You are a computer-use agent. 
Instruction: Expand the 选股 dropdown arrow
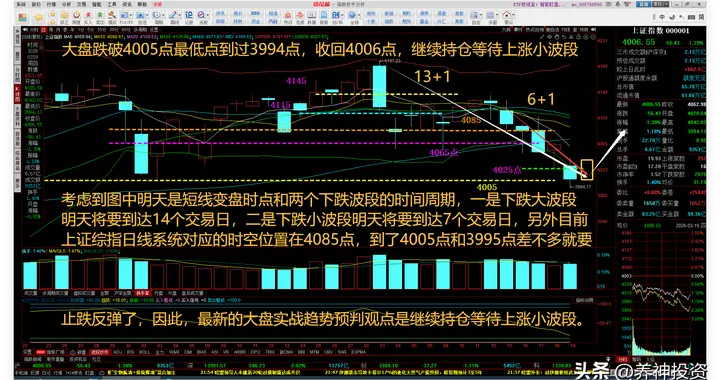tap(208, 15)
